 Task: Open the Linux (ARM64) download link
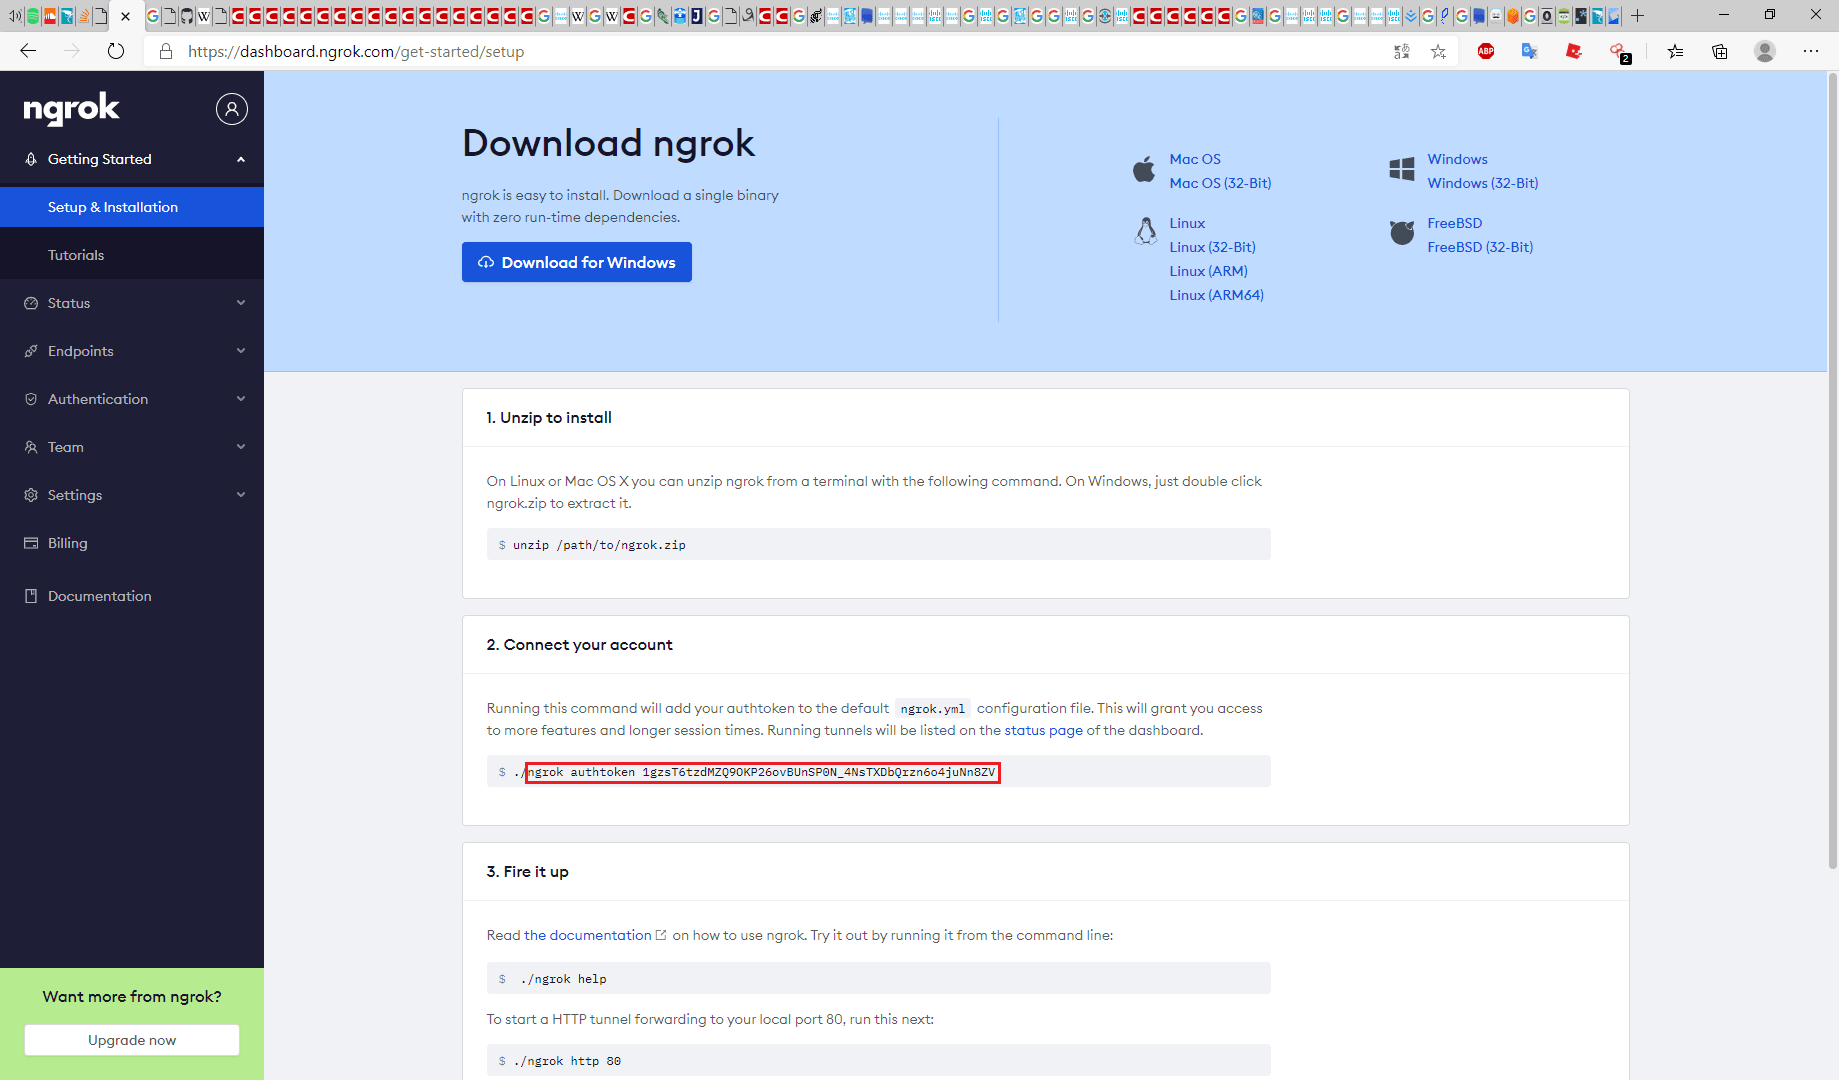pyautogui.click(x=1216, y=295)
